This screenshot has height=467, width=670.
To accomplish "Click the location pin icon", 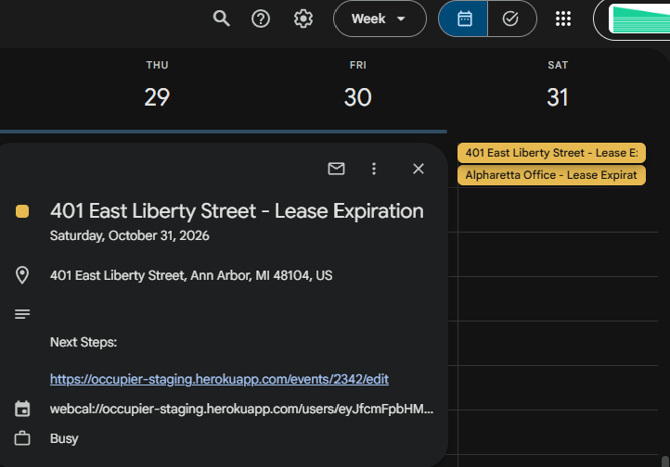I will click(x=22, y=275).
